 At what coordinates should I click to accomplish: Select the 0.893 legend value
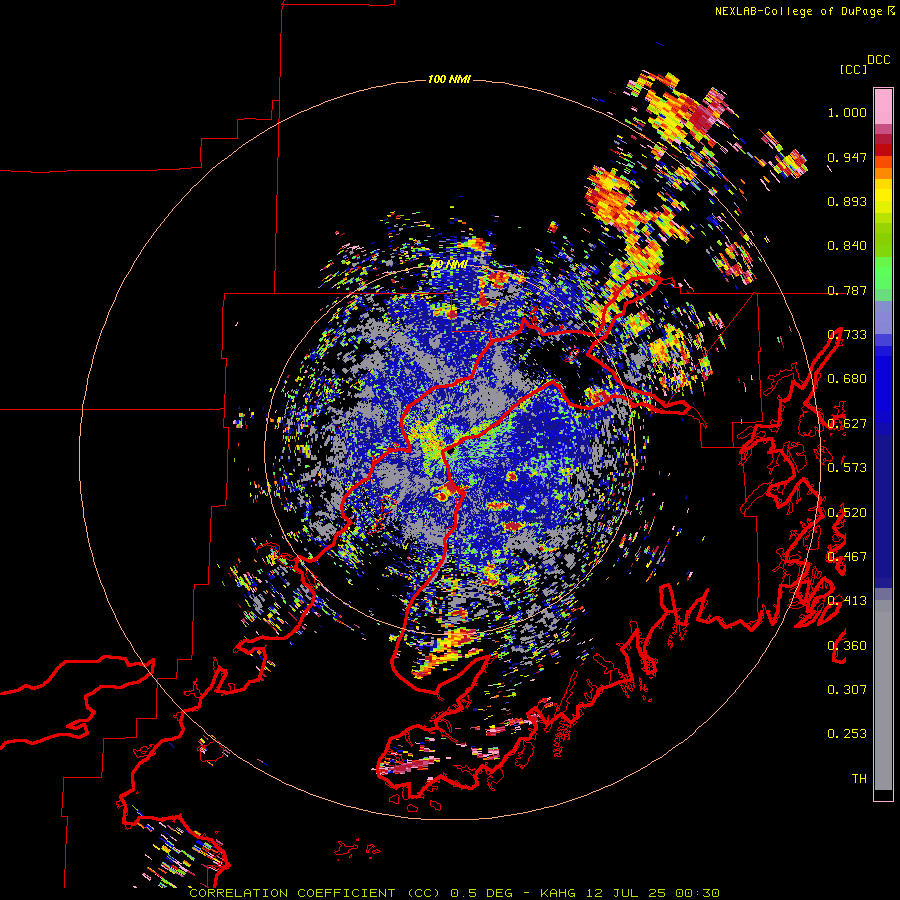847,201
